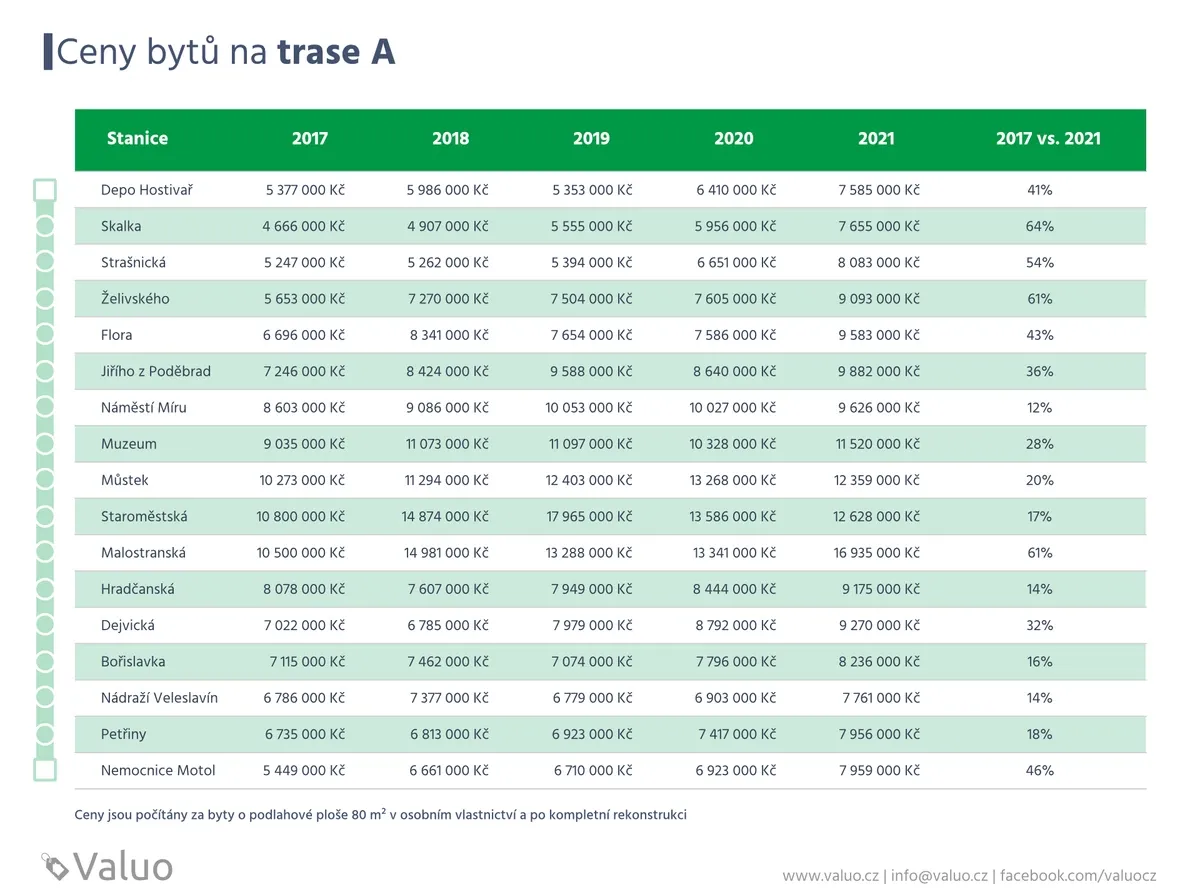Screen dimensions: 1200x894
Task: Click the Flora station name
Action: (x=117, y=335)
